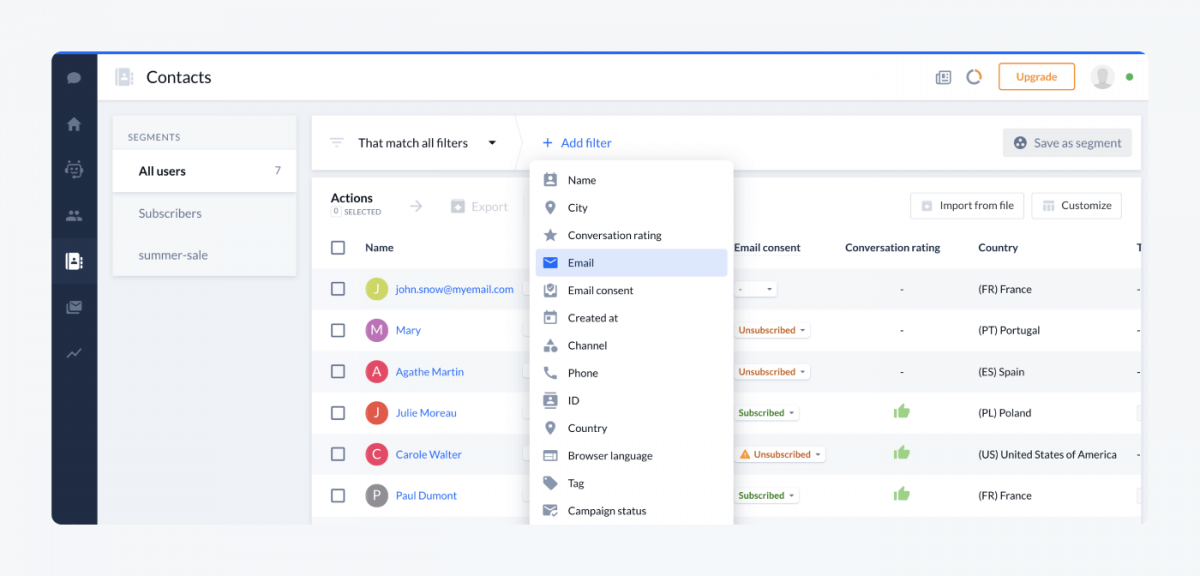Click the Export button
1200x576 pixels.
pos(479,206)
